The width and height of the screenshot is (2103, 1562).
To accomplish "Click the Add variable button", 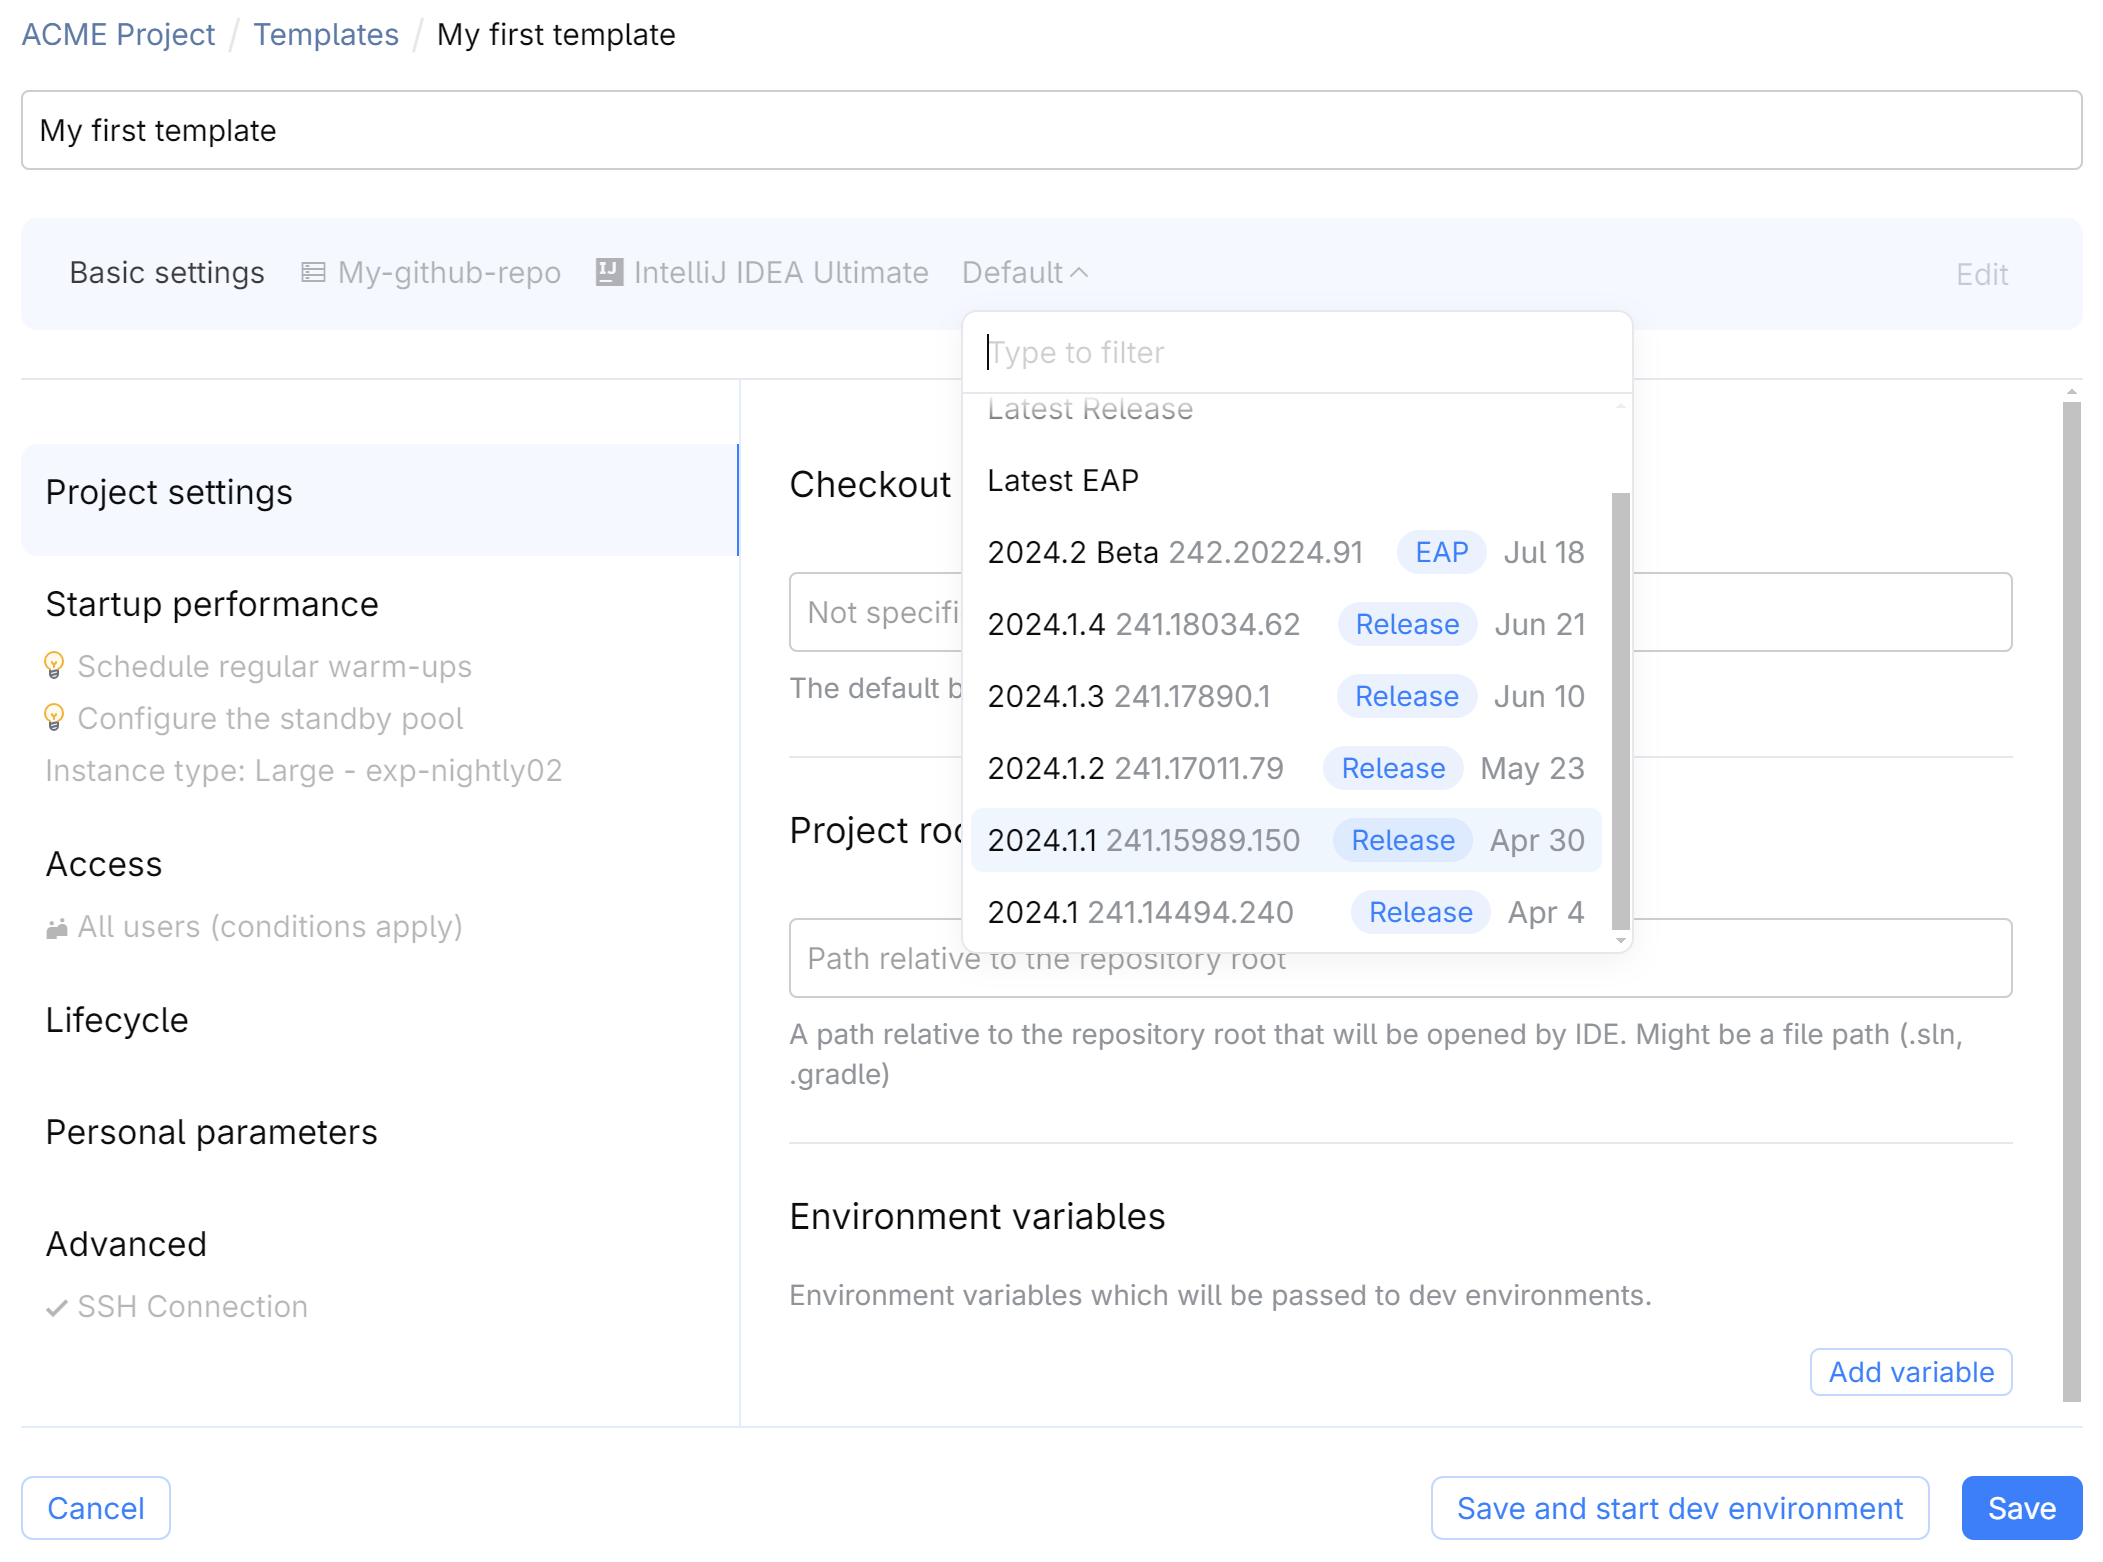I will (x=1910, y=1371).
